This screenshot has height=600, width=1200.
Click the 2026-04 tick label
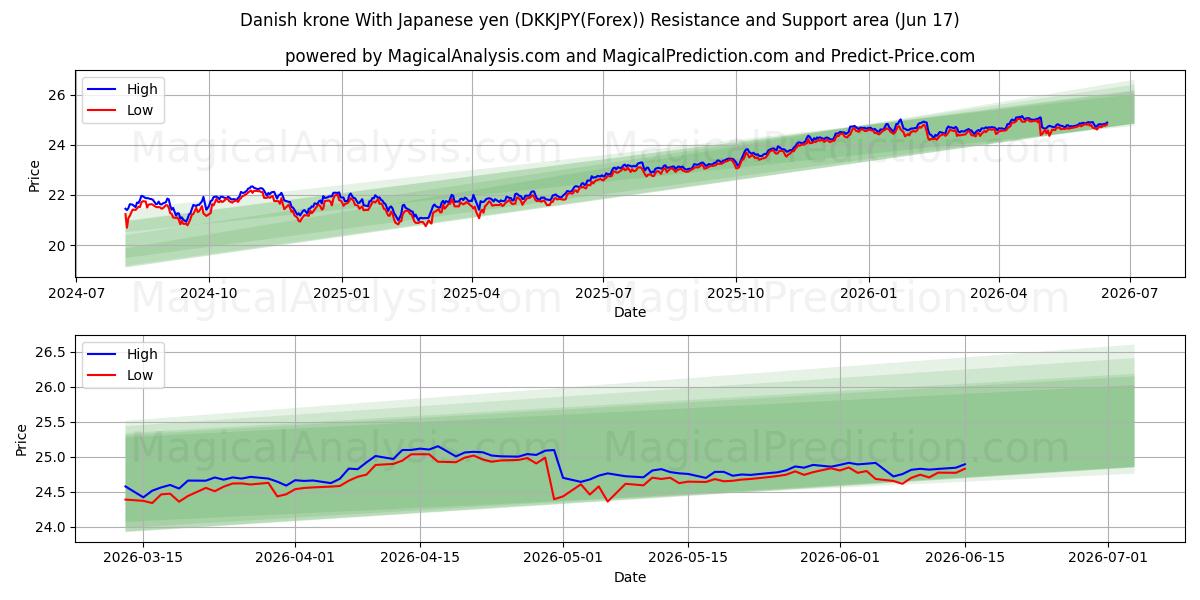(998, 294)
